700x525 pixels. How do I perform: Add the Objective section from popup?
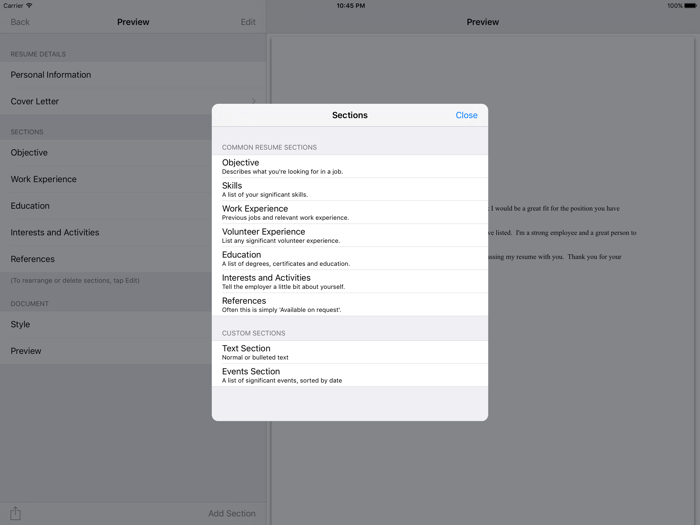pyautogui.click(x=350, y=166)
